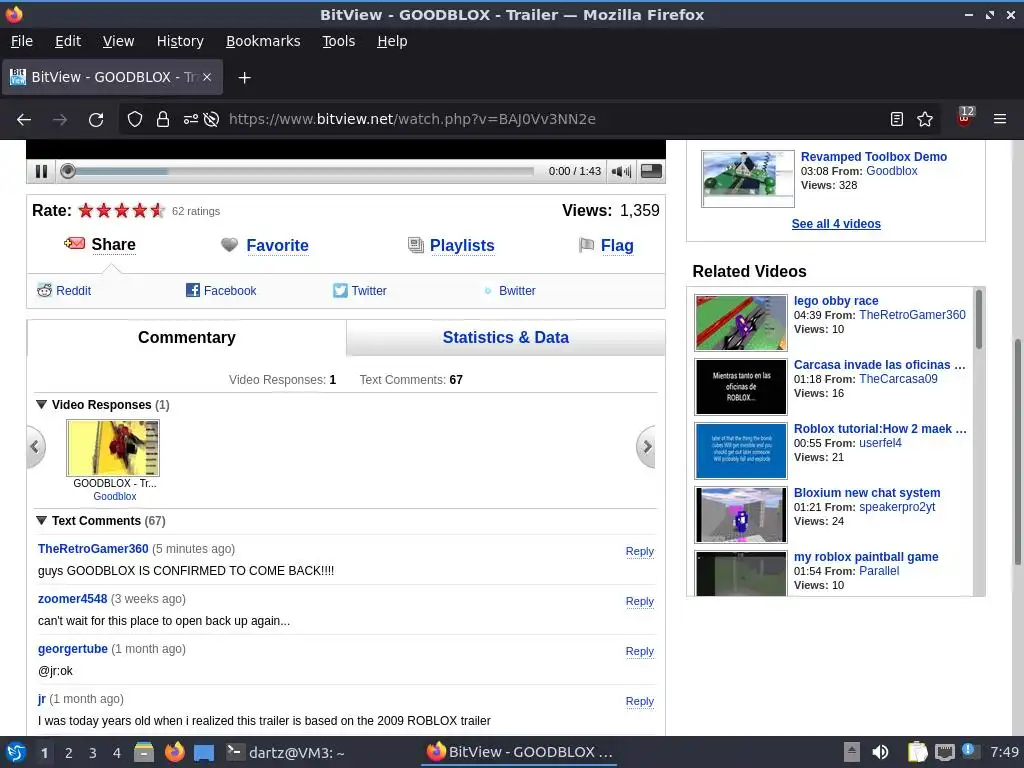Click See all 4 videos link

coord(836,224)
